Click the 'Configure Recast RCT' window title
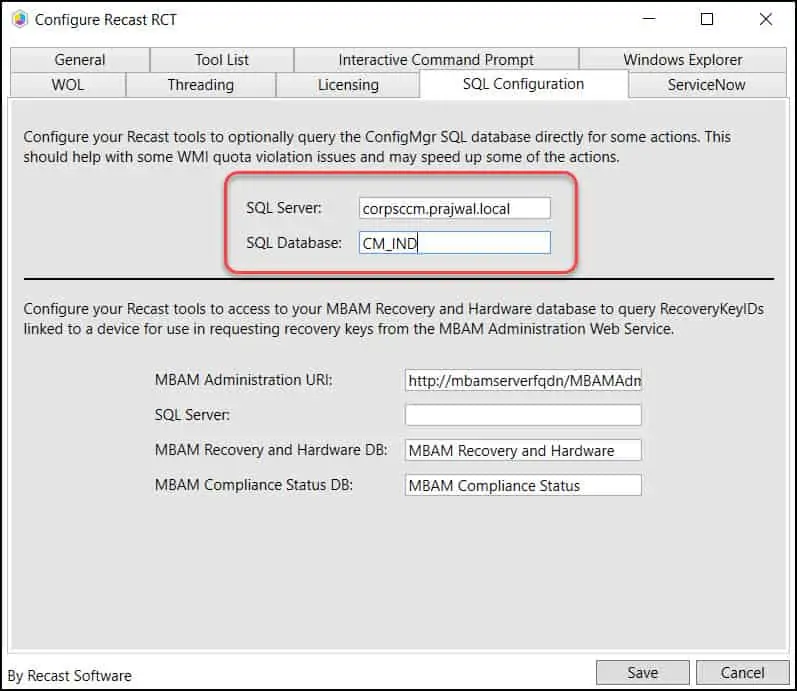 pyautogui.click(x=105, y=20)
